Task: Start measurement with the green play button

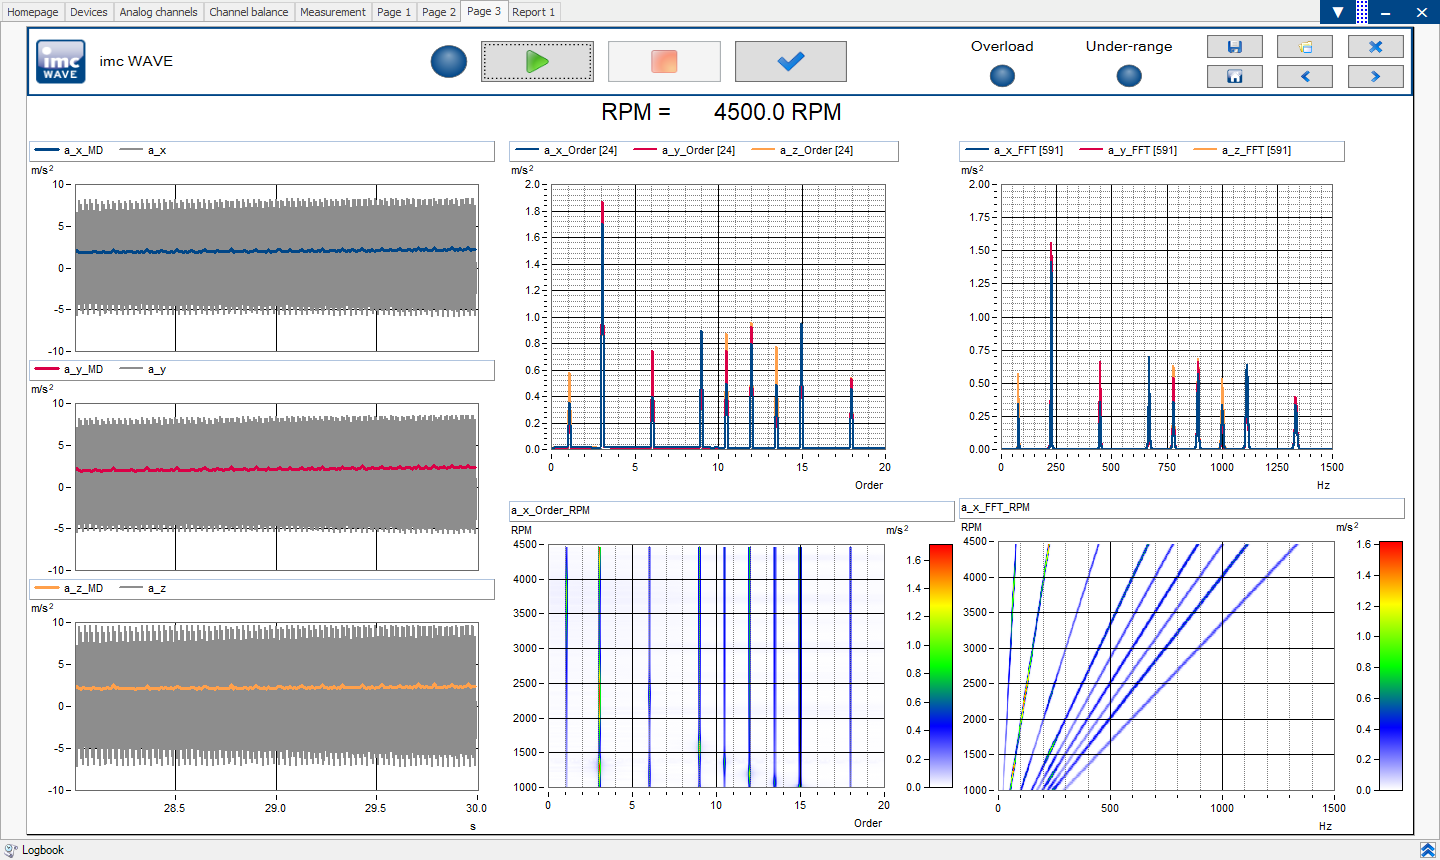Action: pos(537,62)
